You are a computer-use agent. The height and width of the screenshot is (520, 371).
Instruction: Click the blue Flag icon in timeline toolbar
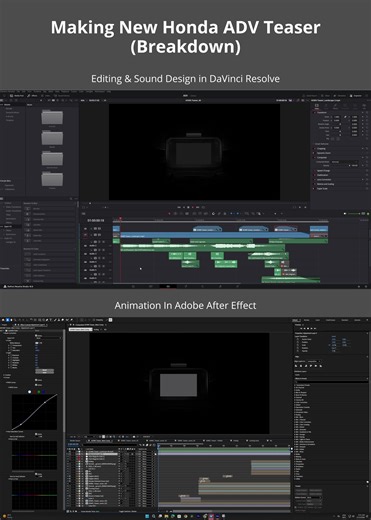[232, 214]
